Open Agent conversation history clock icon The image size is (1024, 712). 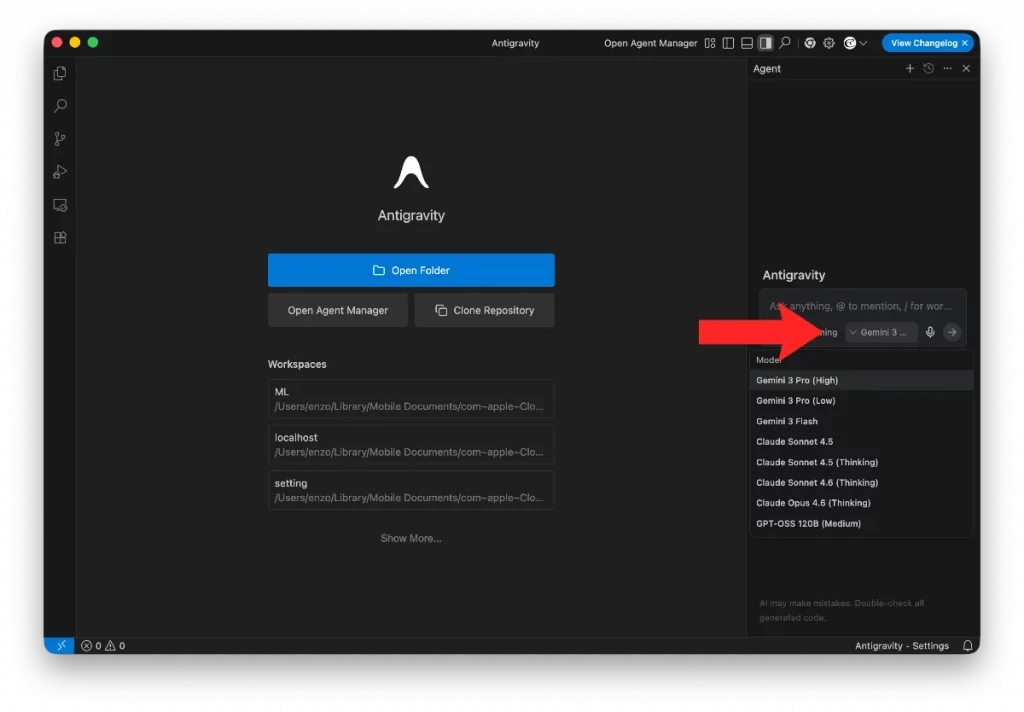[928, 69]
